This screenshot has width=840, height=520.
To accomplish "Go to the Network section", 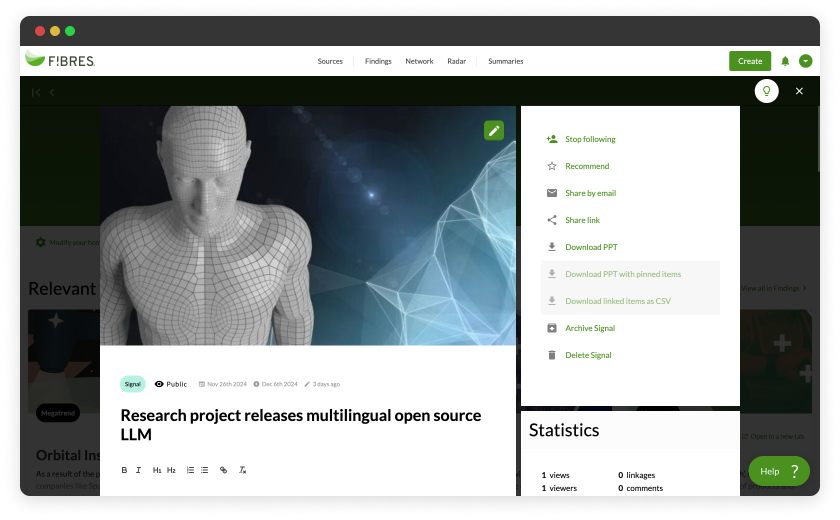I will (x=419, y=61).
